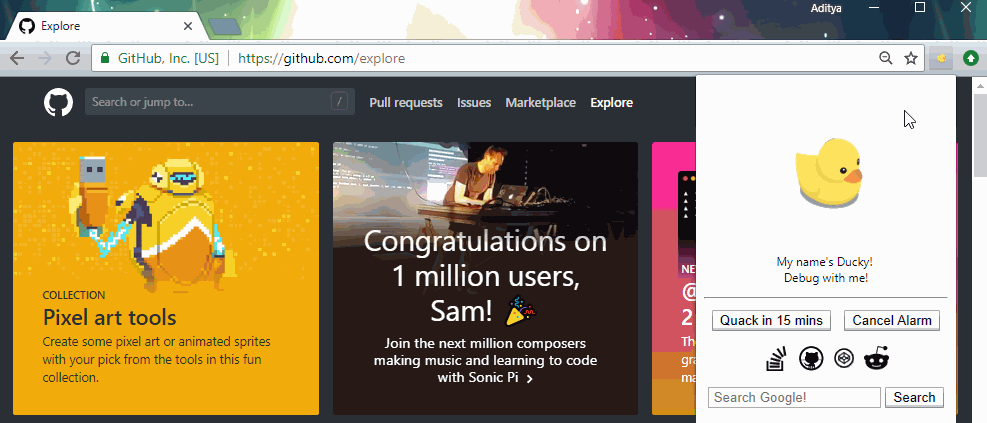Image resolution: width=987 pixels, height=423 pixels.
Task: Open Pull requests in GitHub nav
Action: click(x=406, y=103)
